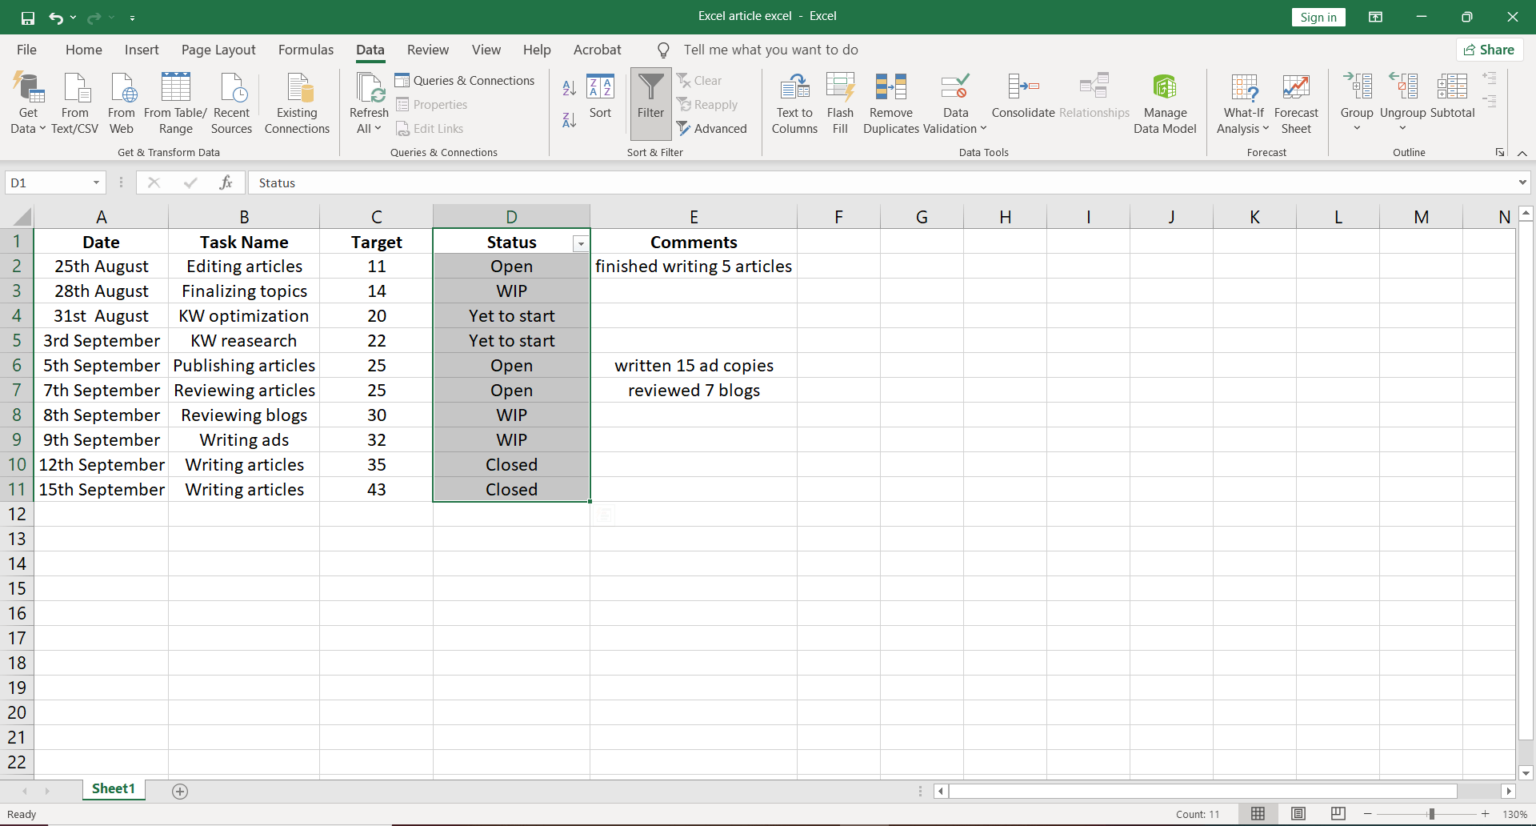Viewport: 1536px width, 826px height.
Task: Select the Advanced filter option
Action: 713,128
